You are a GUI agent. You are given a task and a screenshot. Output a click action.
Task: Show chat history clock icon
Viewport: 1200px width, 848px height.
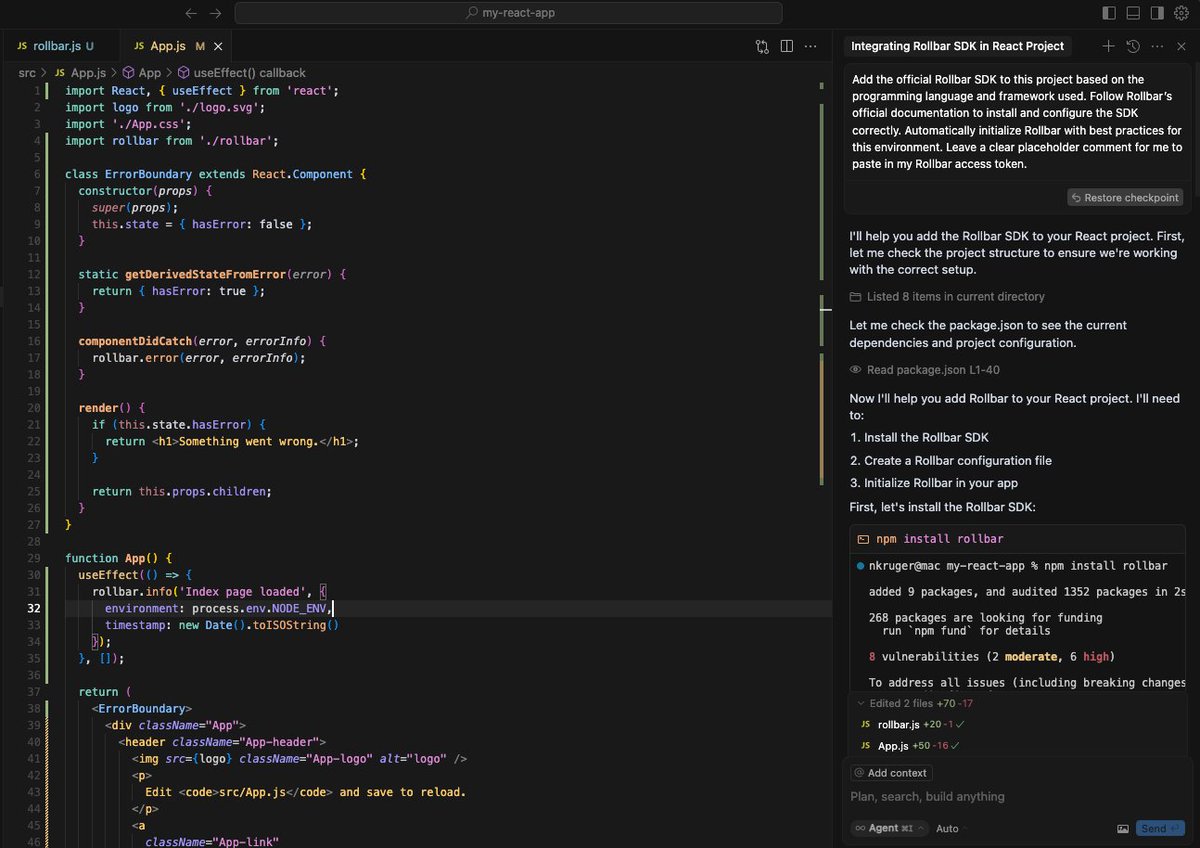point(1132,46)
